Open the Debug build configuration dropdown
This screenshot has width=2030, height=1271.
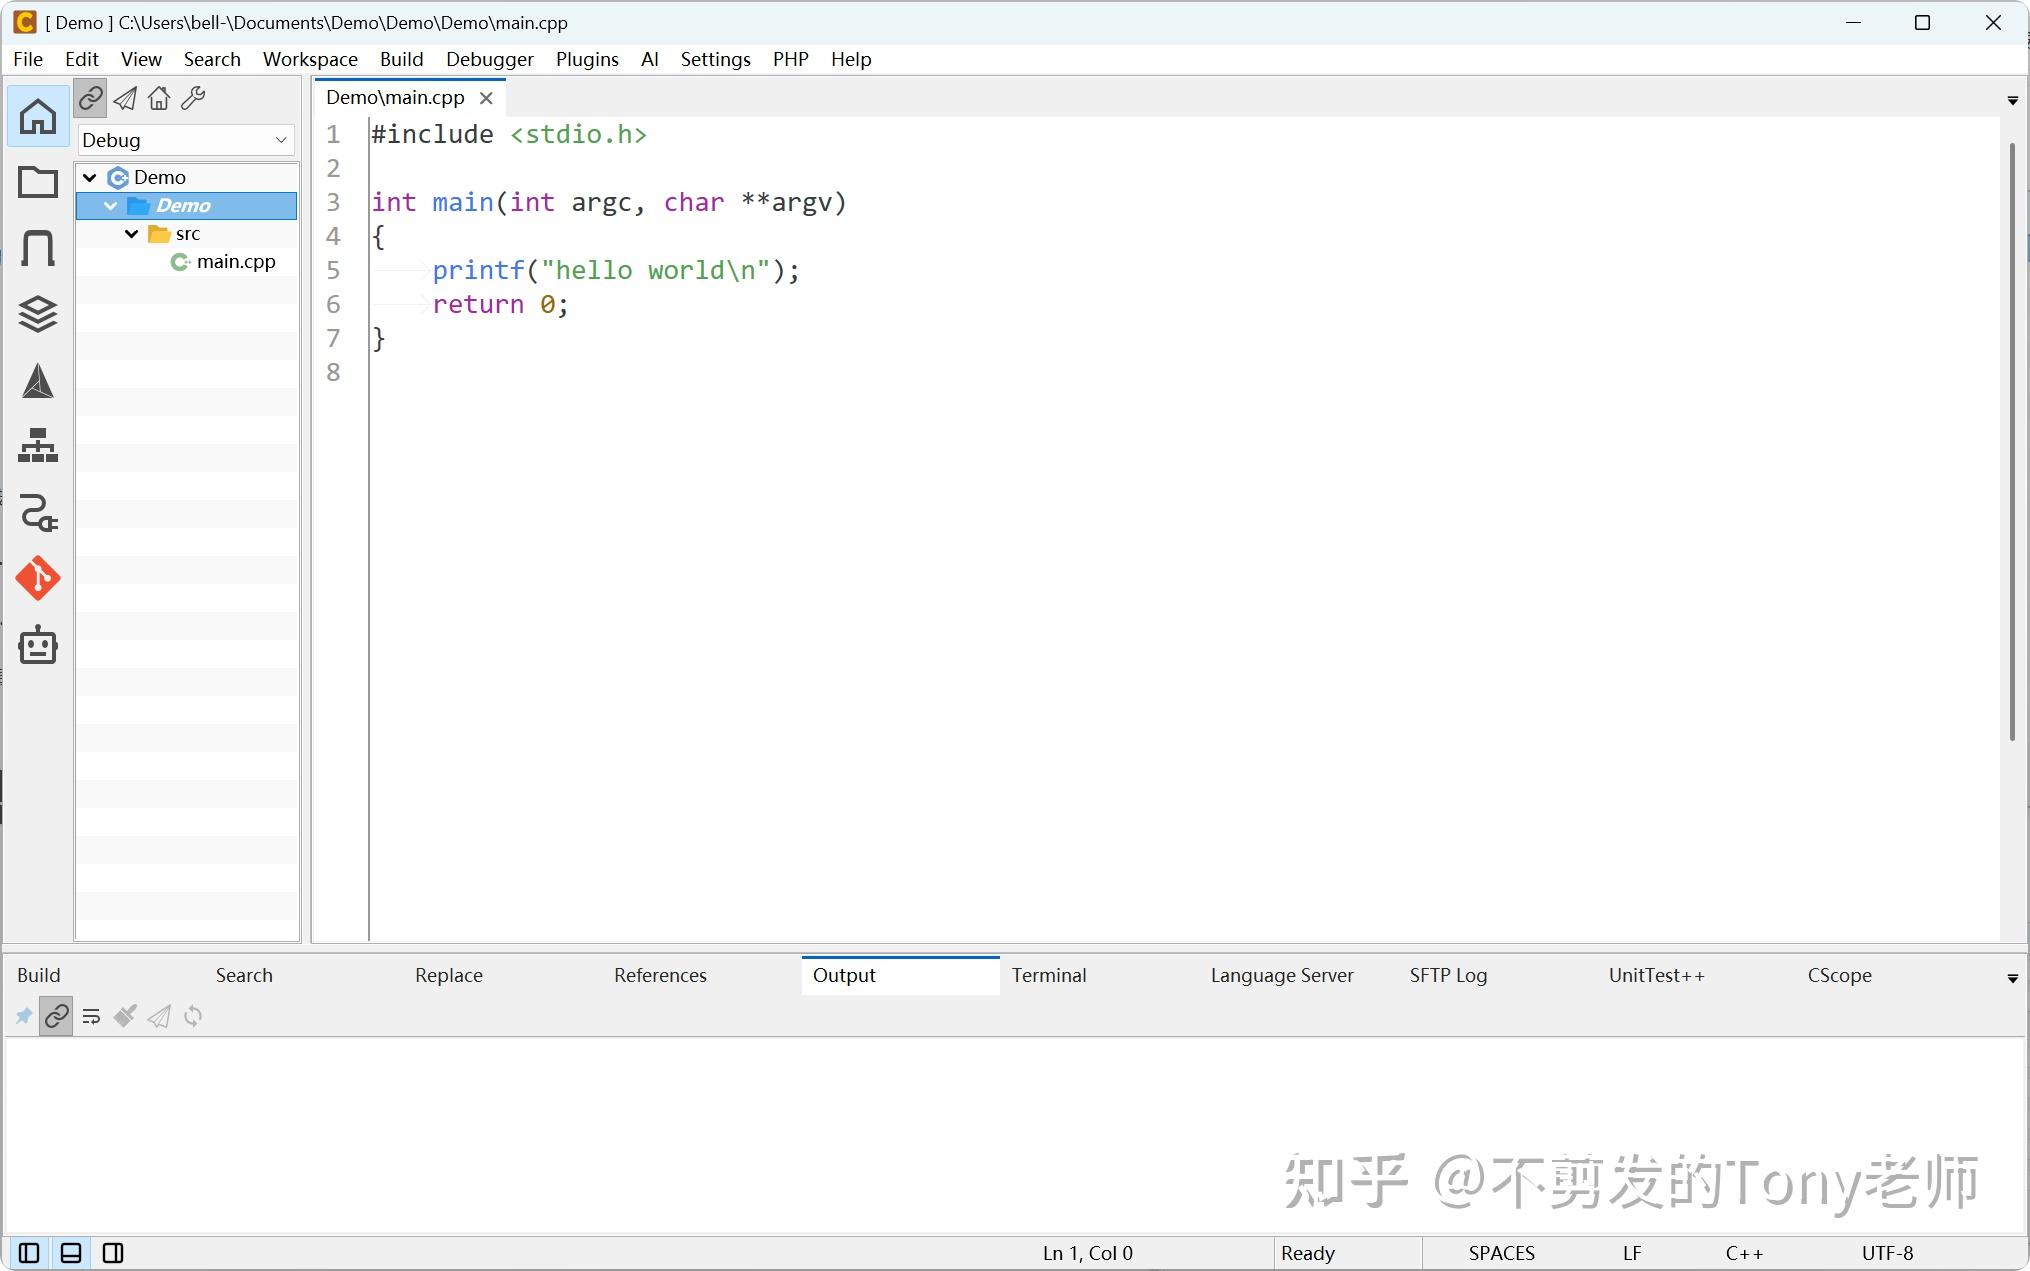[186, 140]
